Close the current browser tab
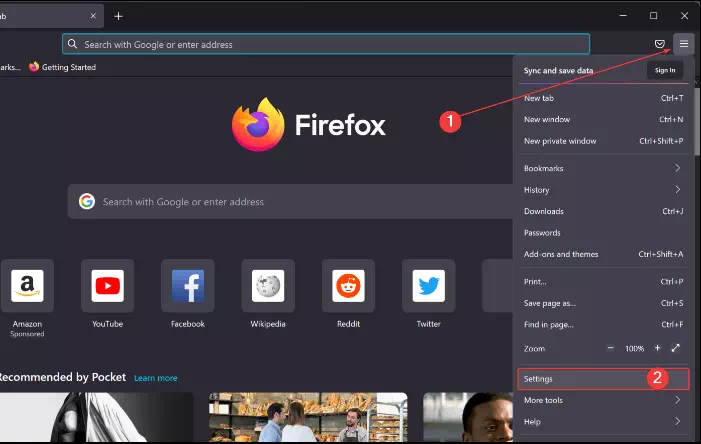The width and height of the screenshot is (701, 444). [93, 16]
